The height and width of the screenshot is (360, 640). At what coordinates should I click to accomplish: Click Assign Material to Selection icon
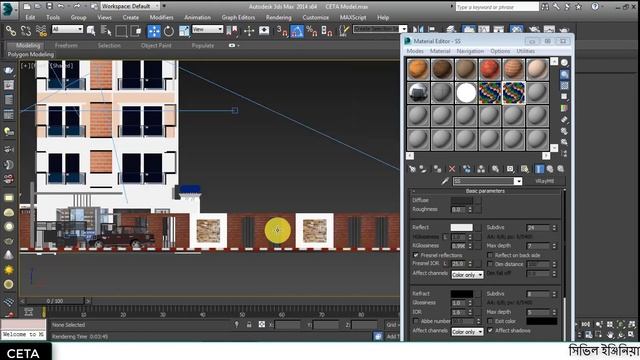[x=437, y=169]
